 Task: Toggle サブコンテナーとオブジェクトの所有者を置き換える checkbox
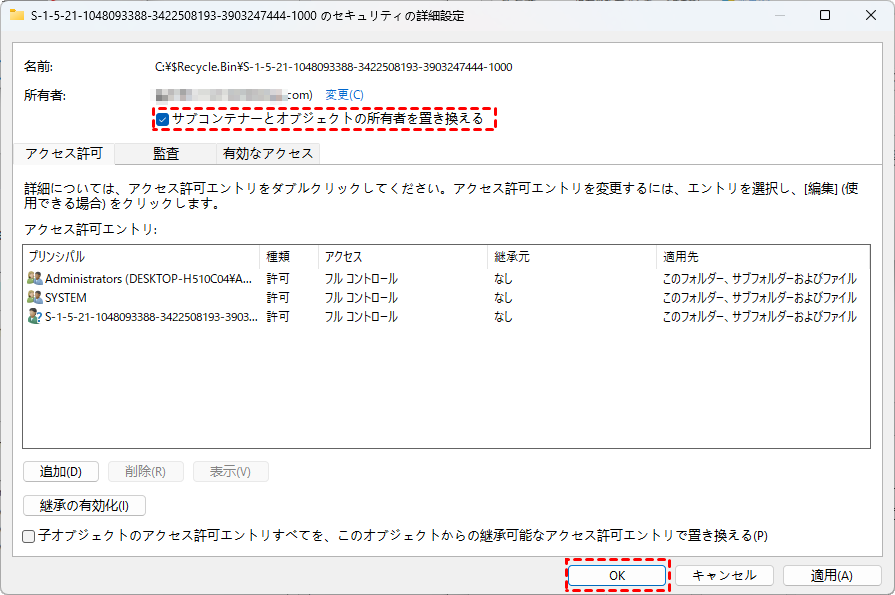point(162,119)
